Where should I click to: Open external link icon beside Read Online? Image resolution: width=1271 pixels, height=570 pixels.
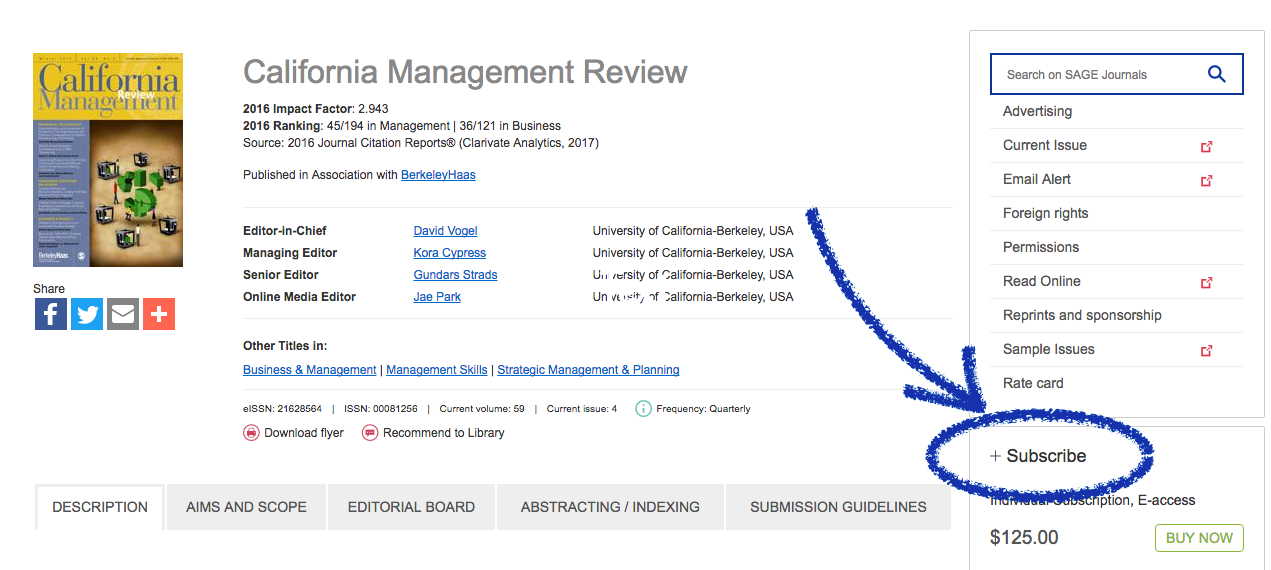[x=1206, y=282]
